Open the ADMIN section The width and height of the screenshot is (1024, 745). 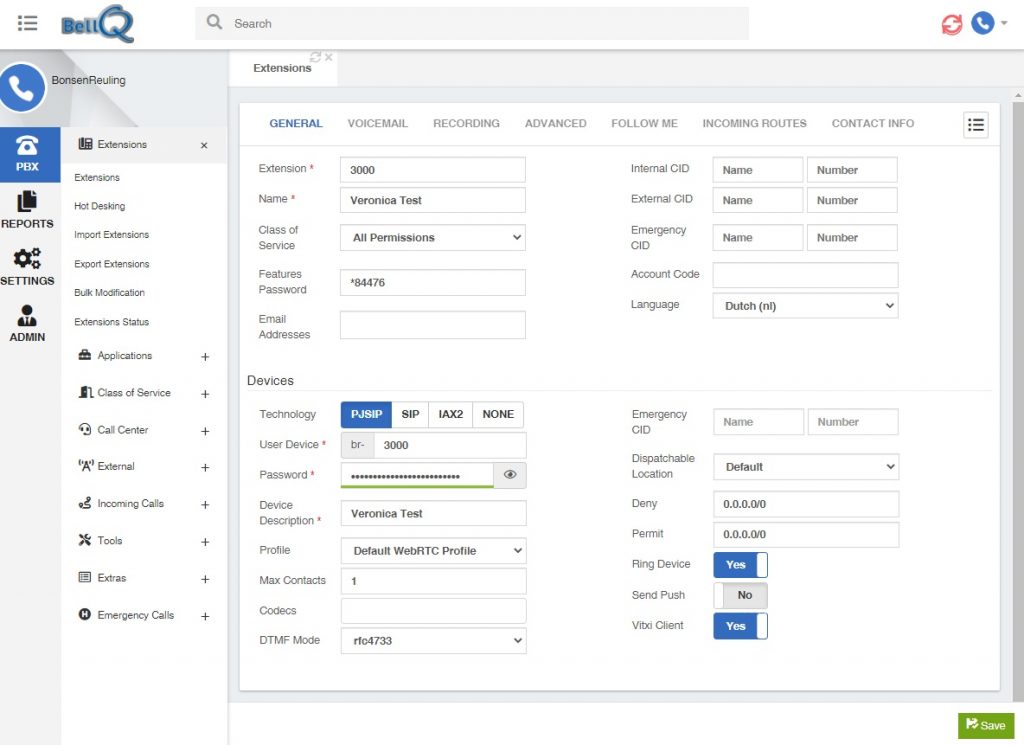(27, 324)
